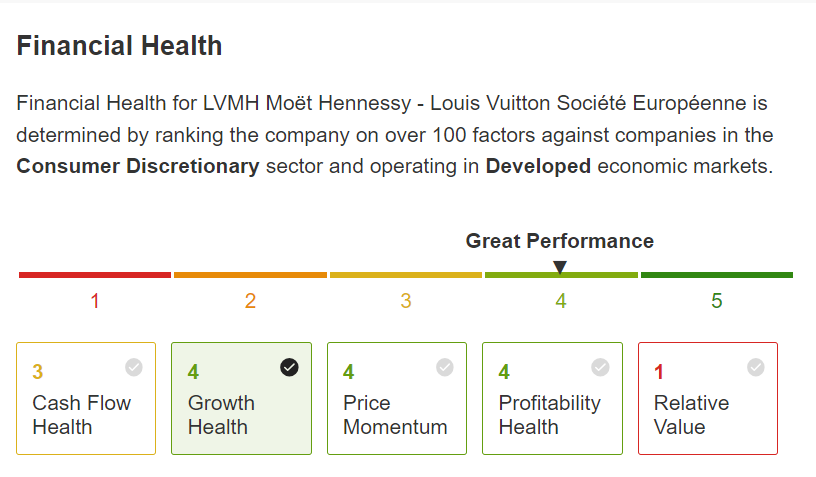Image resolution: width=816 pixels, height=477 pixels.
Task: Select the Profitability Health card
Action: tap(552, 398)
